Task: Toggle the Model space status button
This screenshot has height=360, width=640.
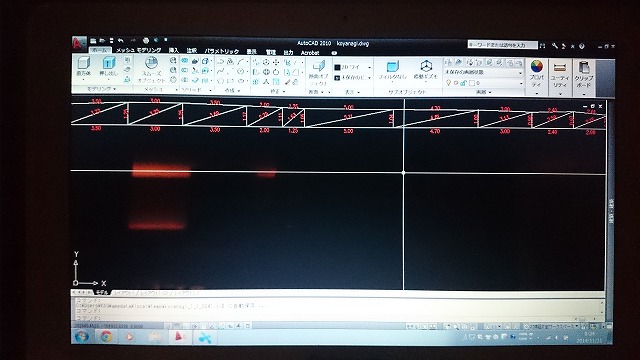Action: (413, 326)
